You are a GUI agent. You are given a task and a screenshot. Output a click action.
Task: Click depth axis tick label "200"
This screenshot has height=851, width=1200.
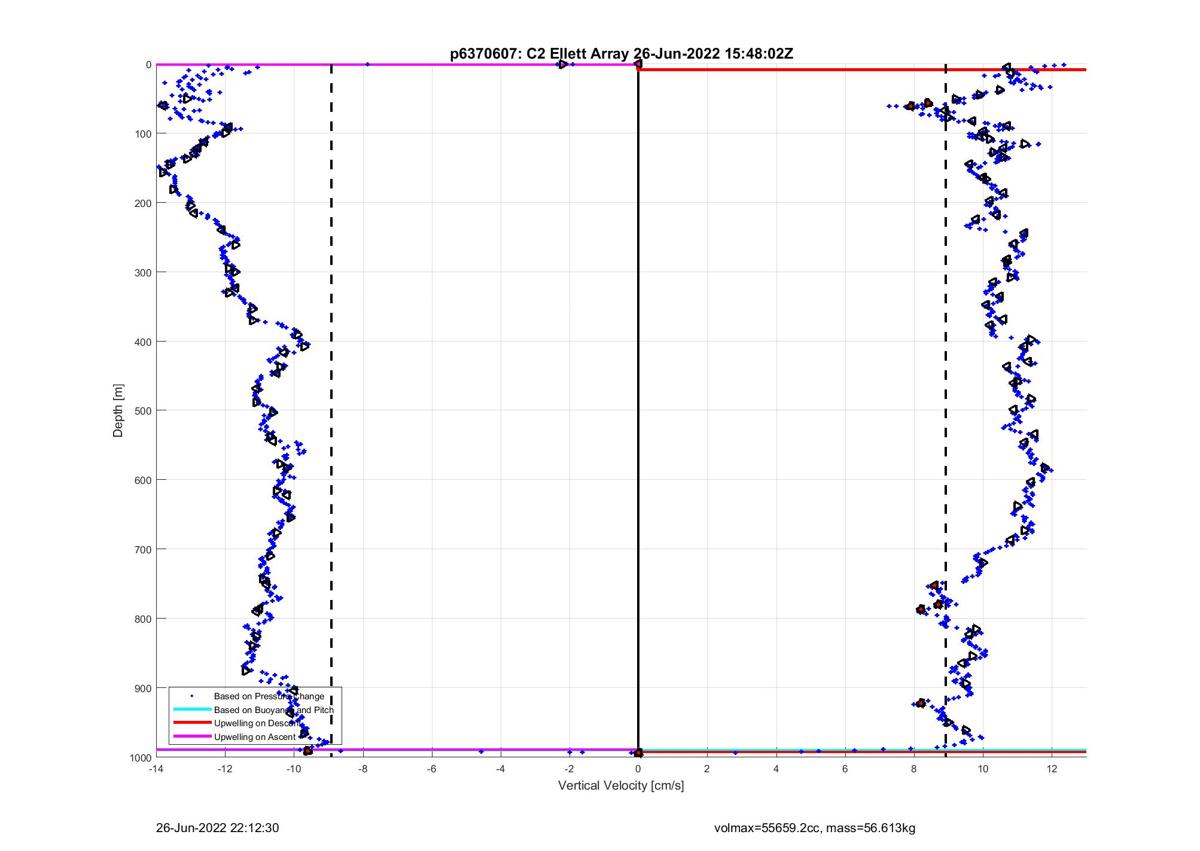tap(141, 203)
